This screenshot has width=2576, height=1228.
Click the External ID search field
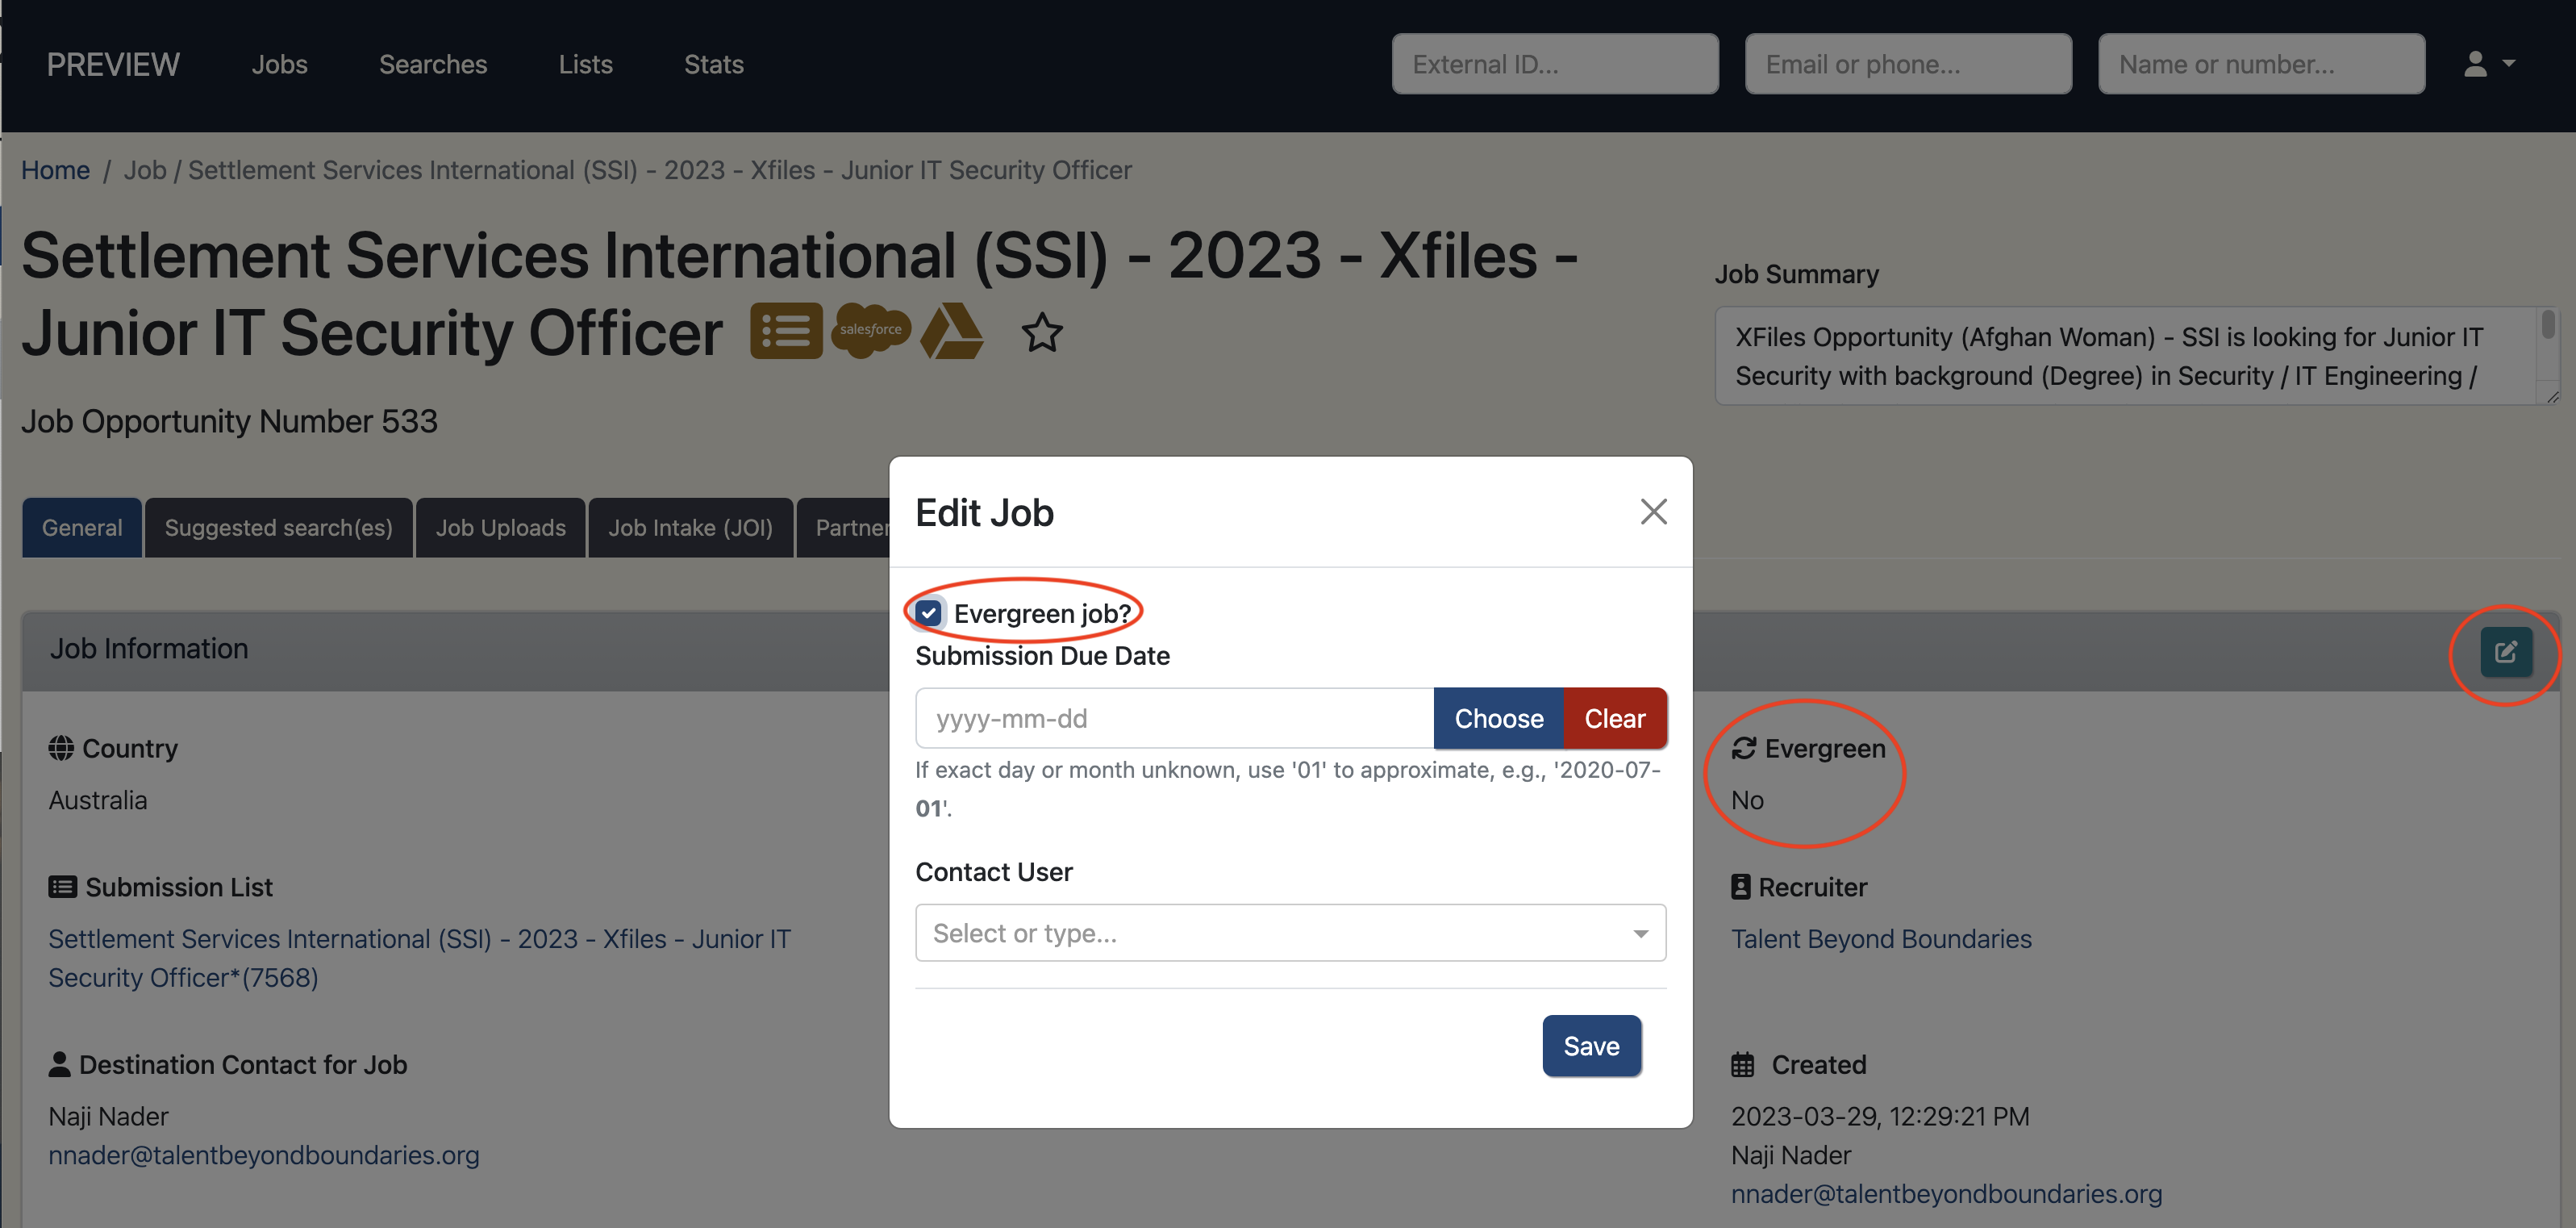[x=1554, y=64]
